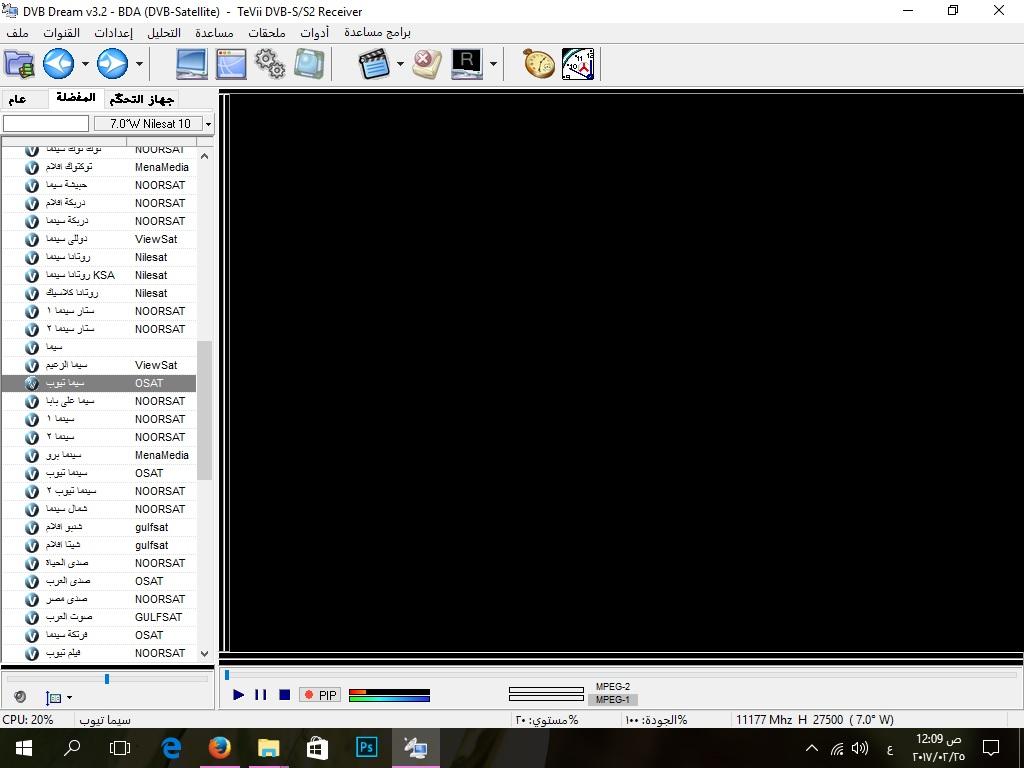Open the Microsoft Store taskbar icon
1024x768 pixels.
[x=317, y=748]
